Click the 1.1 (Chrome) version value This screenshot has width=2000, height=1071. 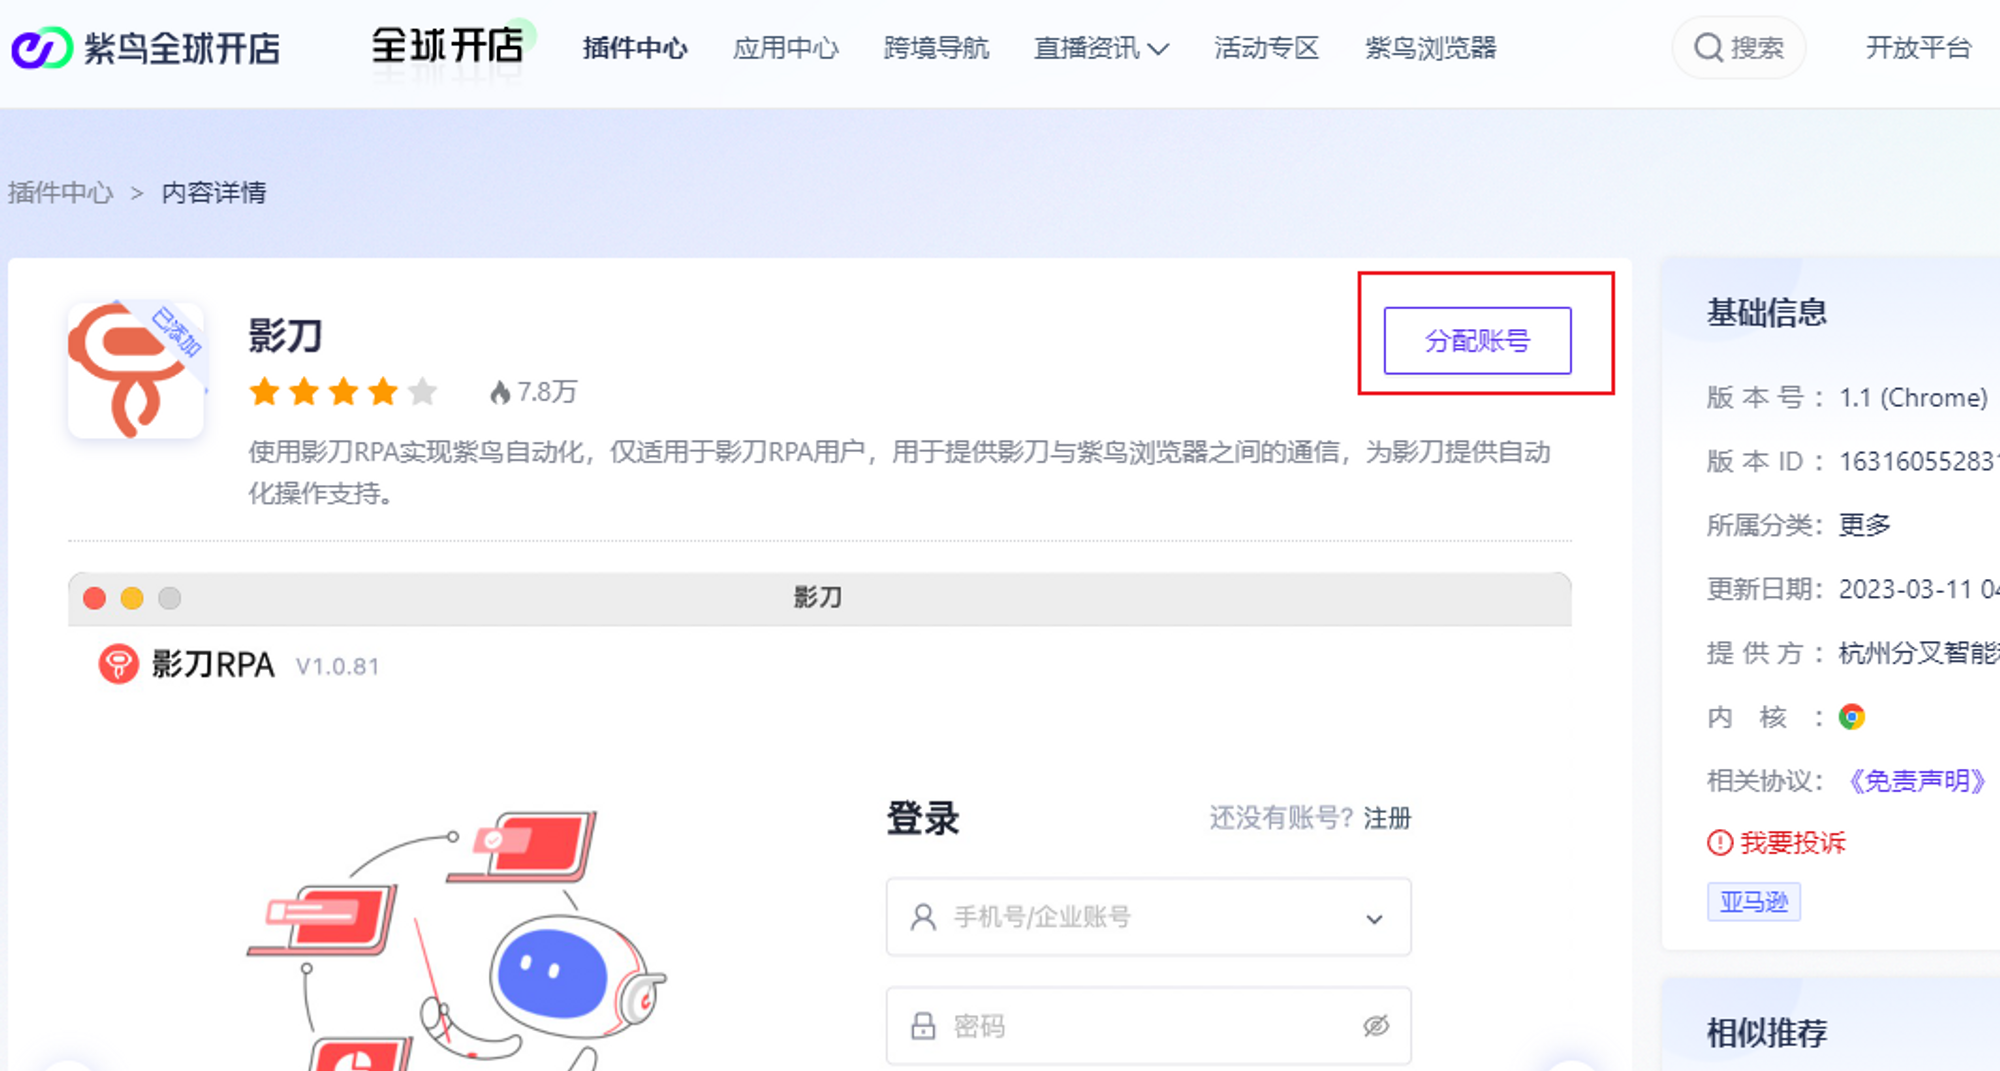pos(1913,398)
